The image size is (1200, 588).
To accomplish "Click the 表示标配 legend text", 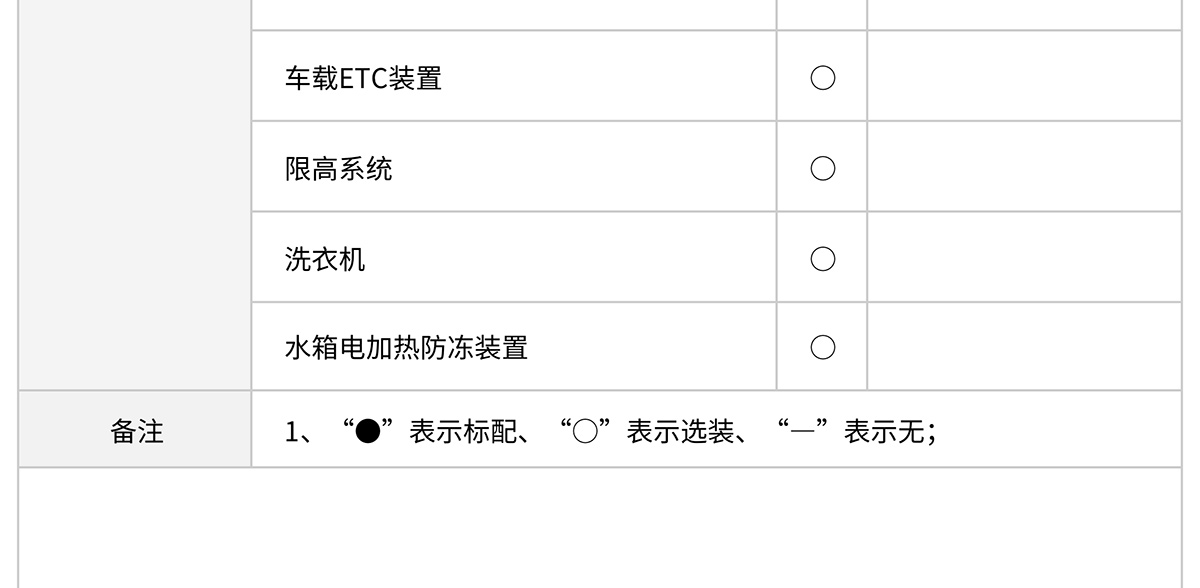I will pyautogui.click(x=462, y=433).
